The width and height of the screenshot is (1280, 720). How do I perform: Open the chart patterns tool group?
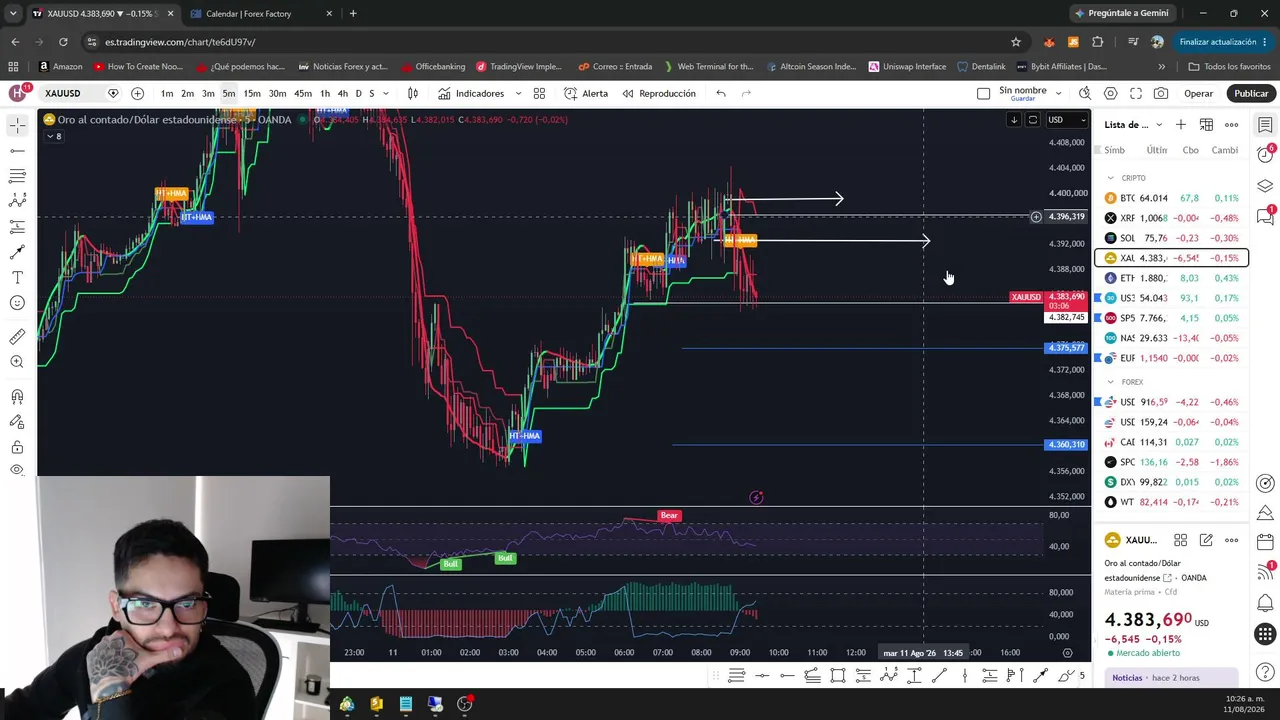(17, 201)
